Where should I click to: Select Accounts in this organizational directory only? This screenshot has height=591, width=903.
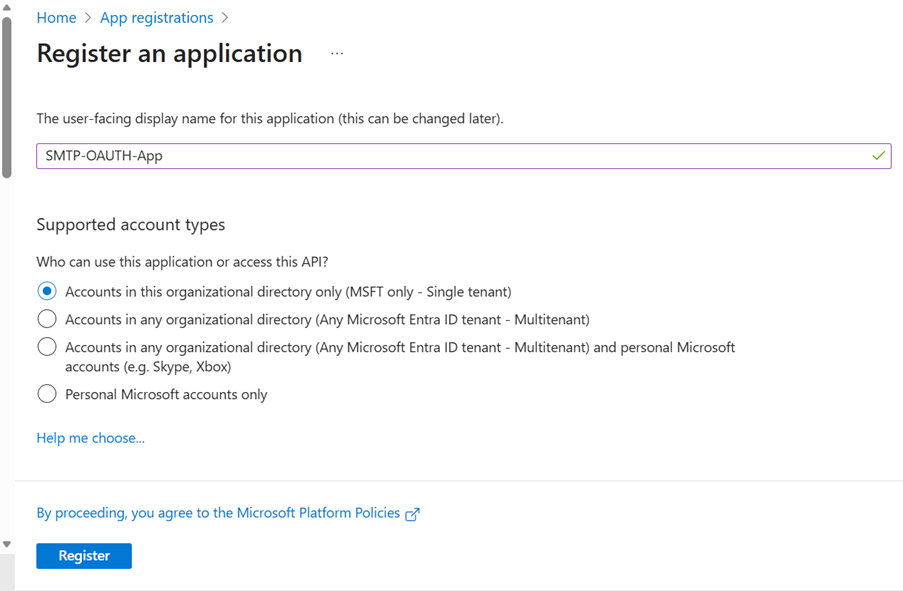coord(47,291)
